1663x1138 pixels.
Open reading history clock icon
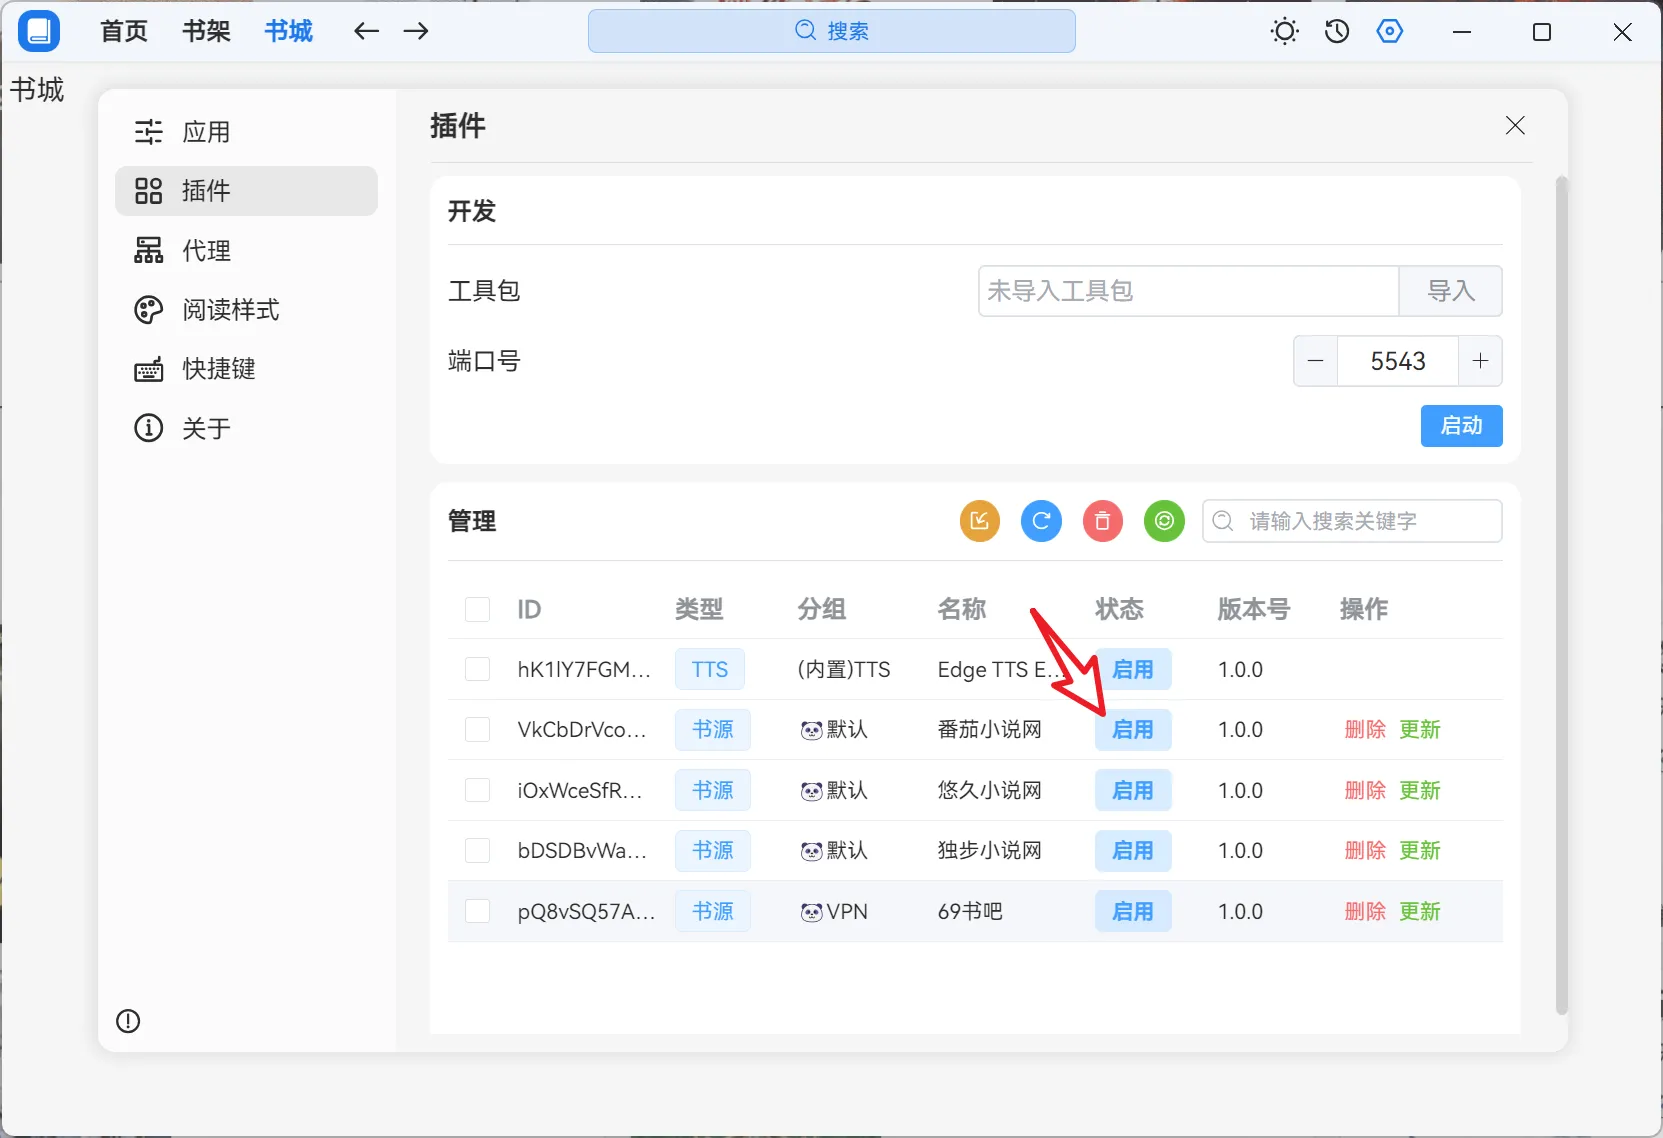(1337, 31)
